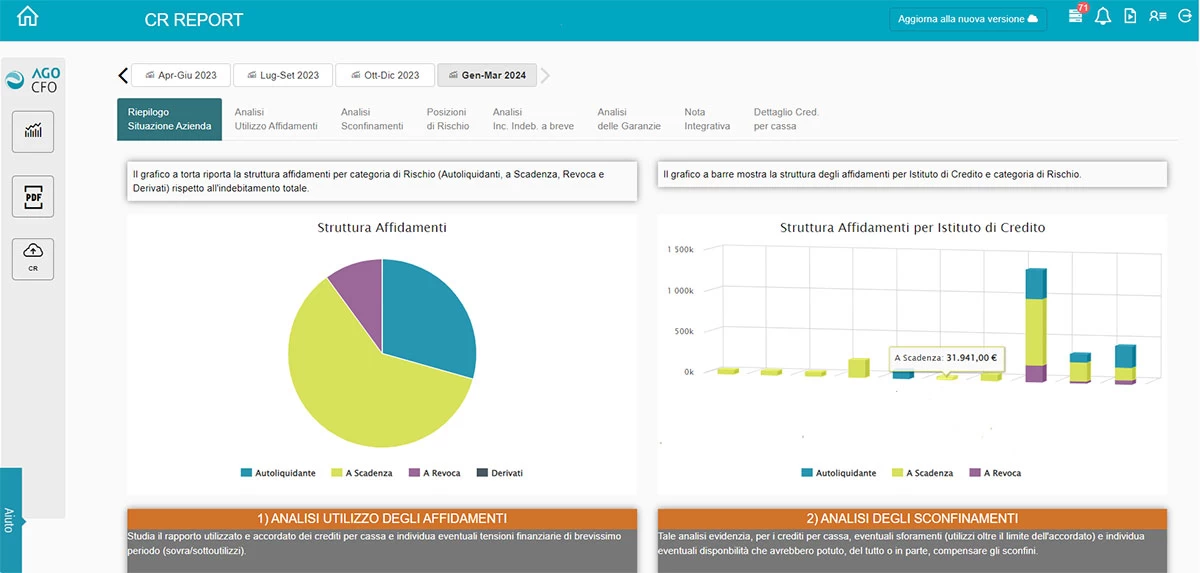Expand the Aiuto side panel
Screen dimensions: 1200x573
click(10, 520)
